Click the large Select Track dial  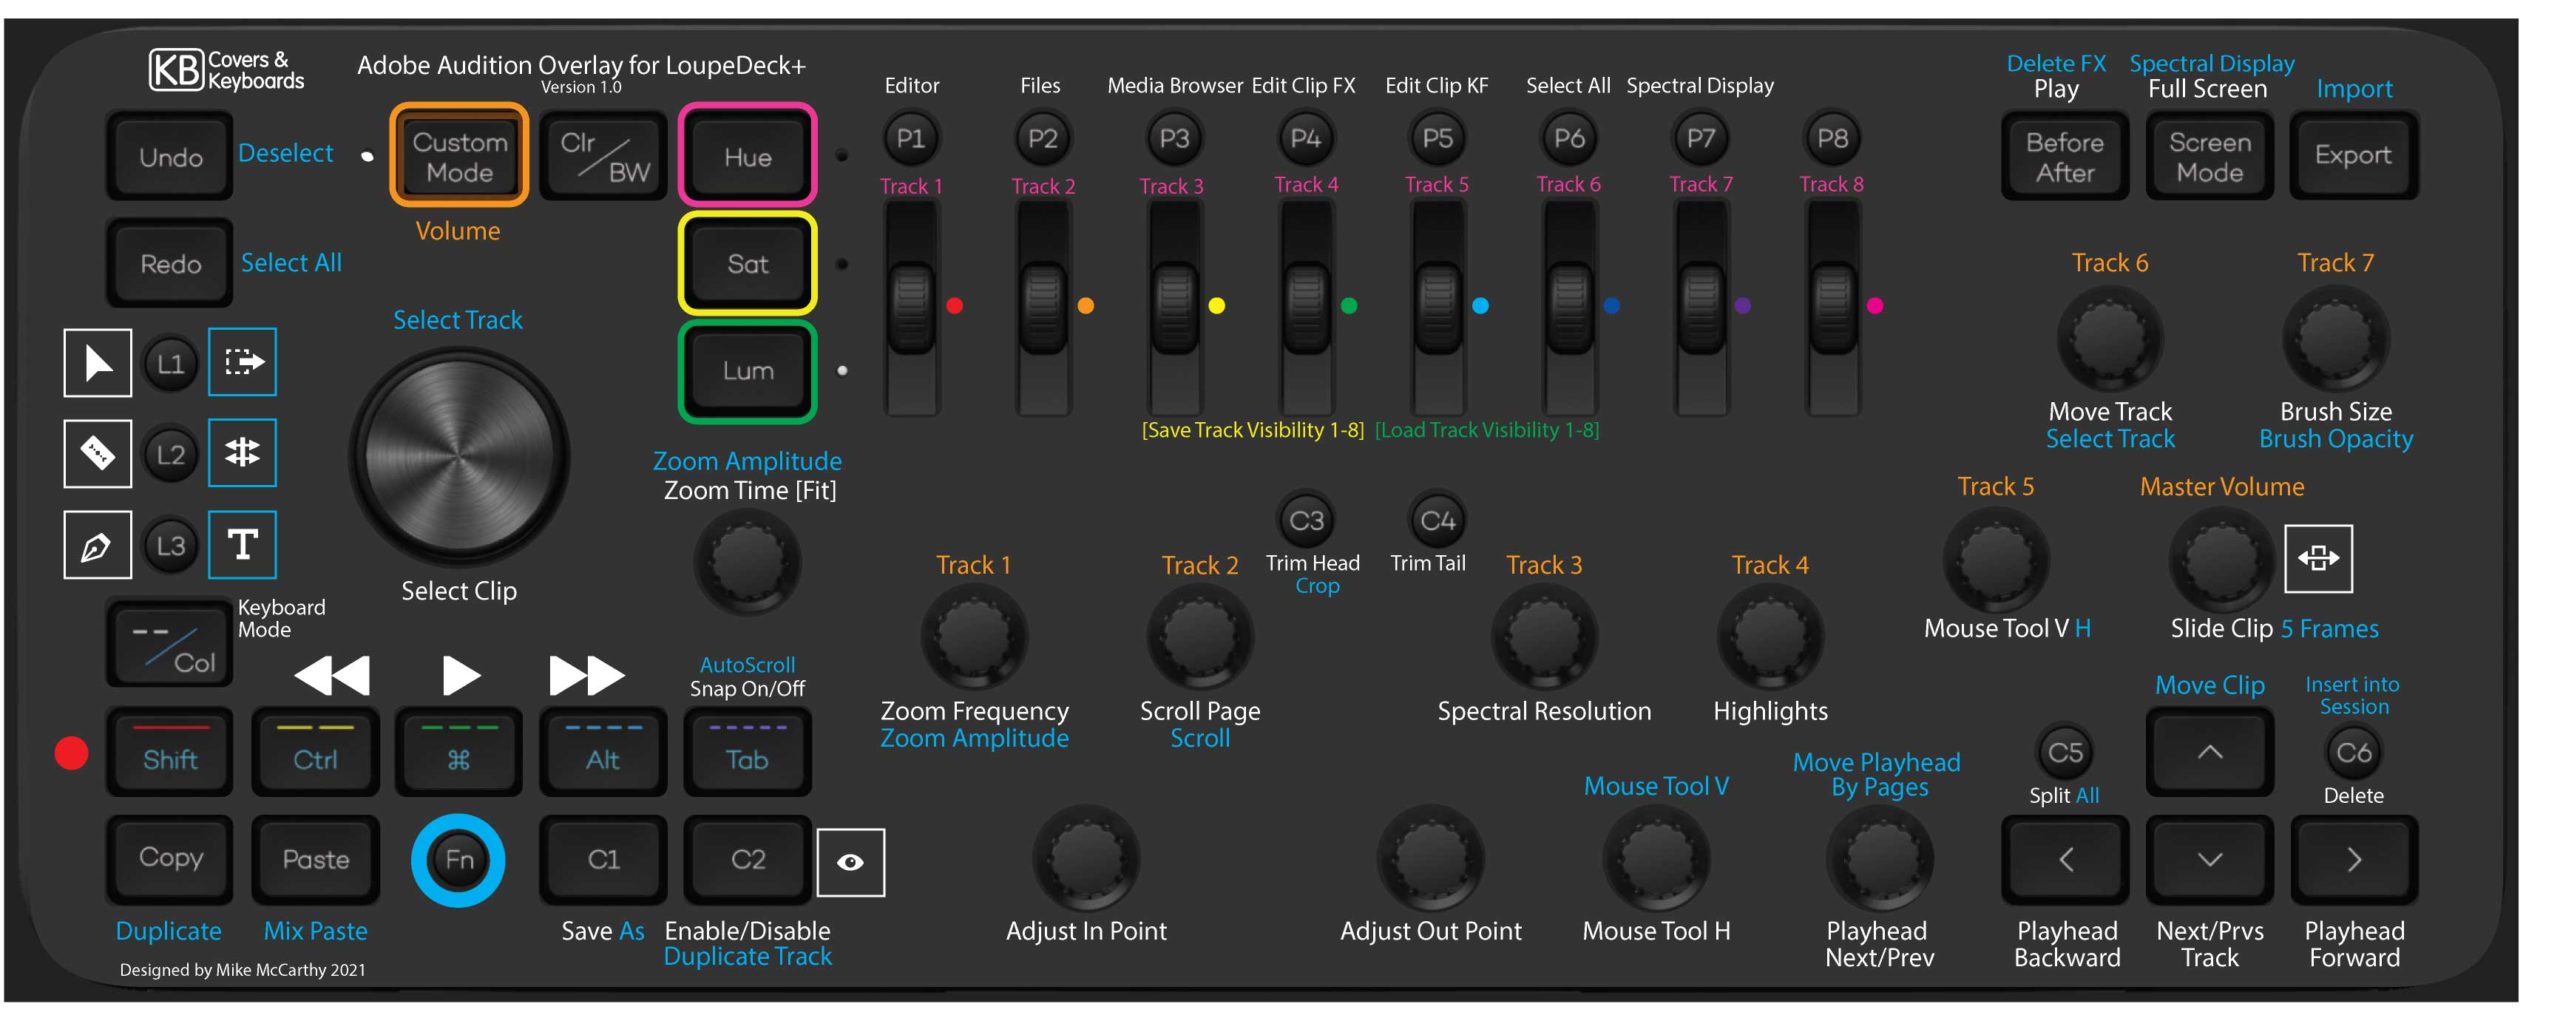point(459,456)
